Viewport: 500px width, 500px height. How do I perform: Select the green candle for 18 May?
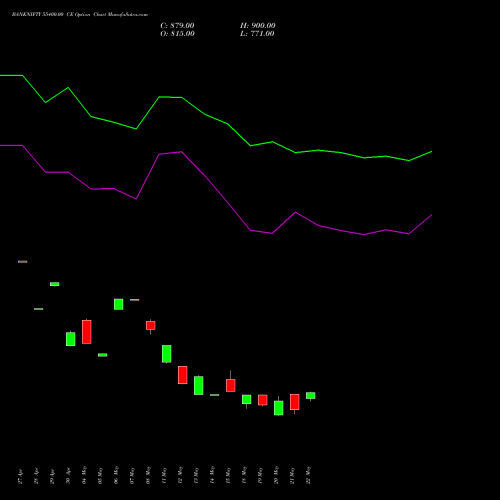pos(247,400)
